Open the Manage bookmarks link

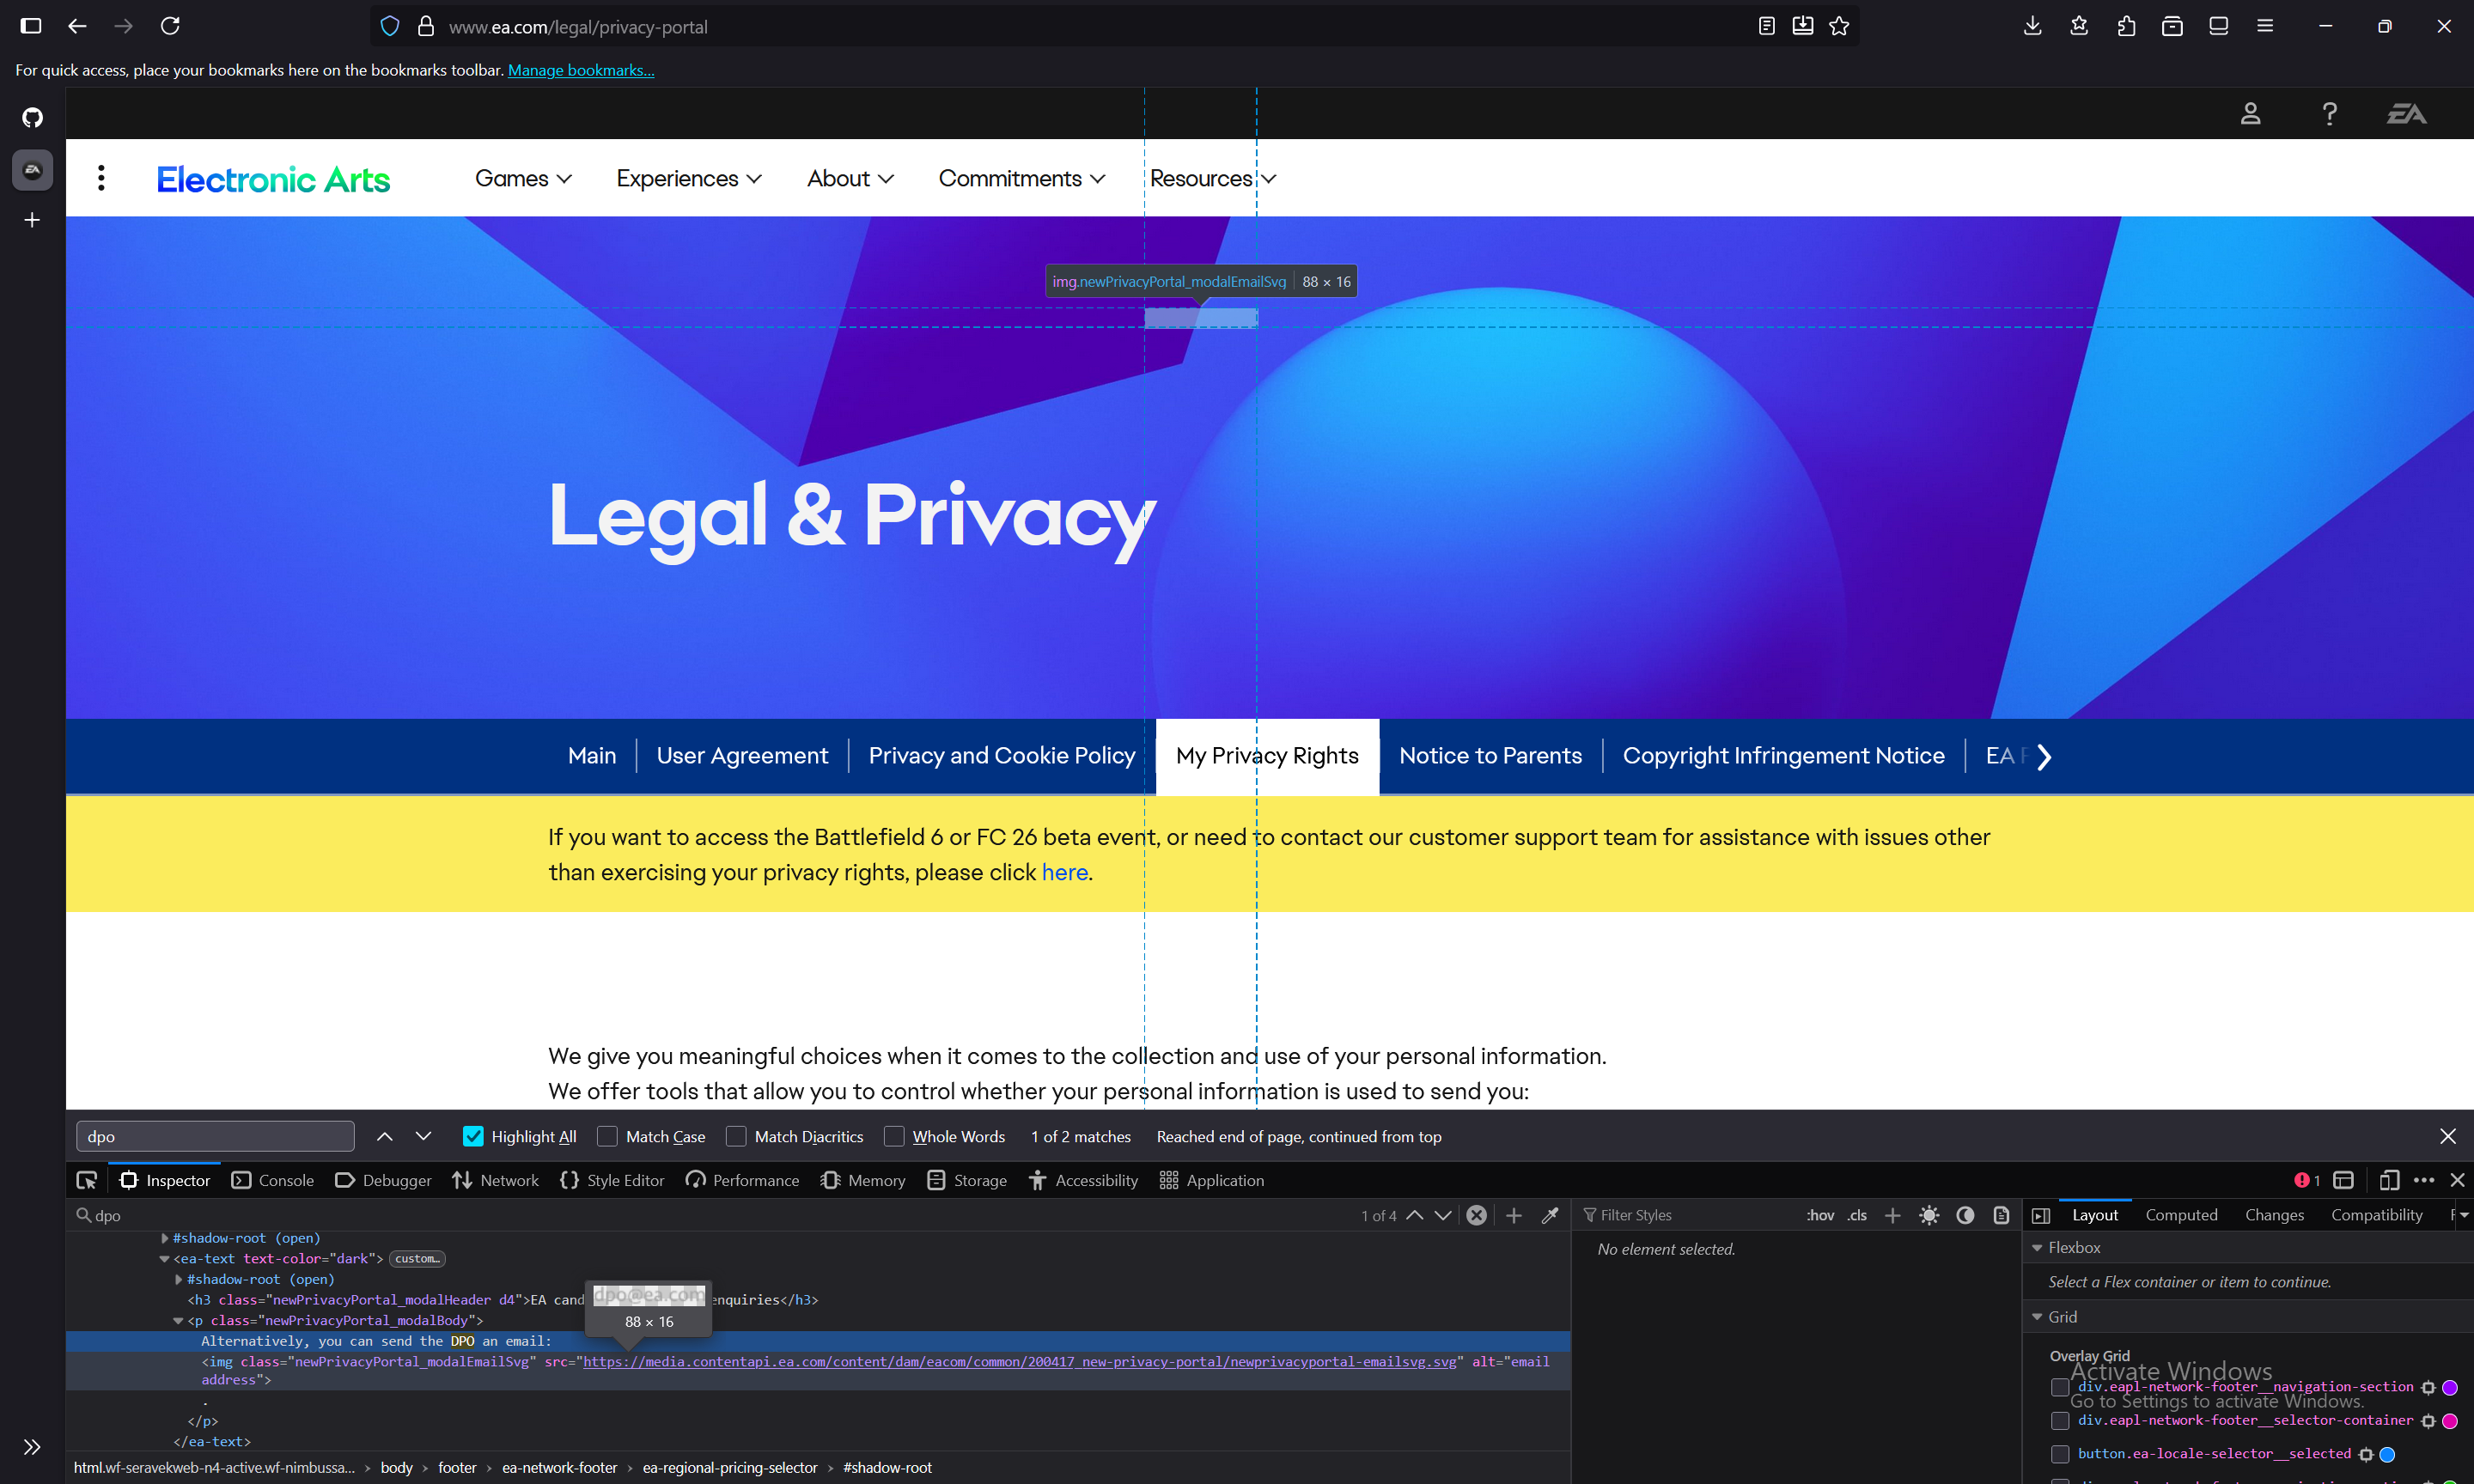pyautogui.click(x=581, y=70)
